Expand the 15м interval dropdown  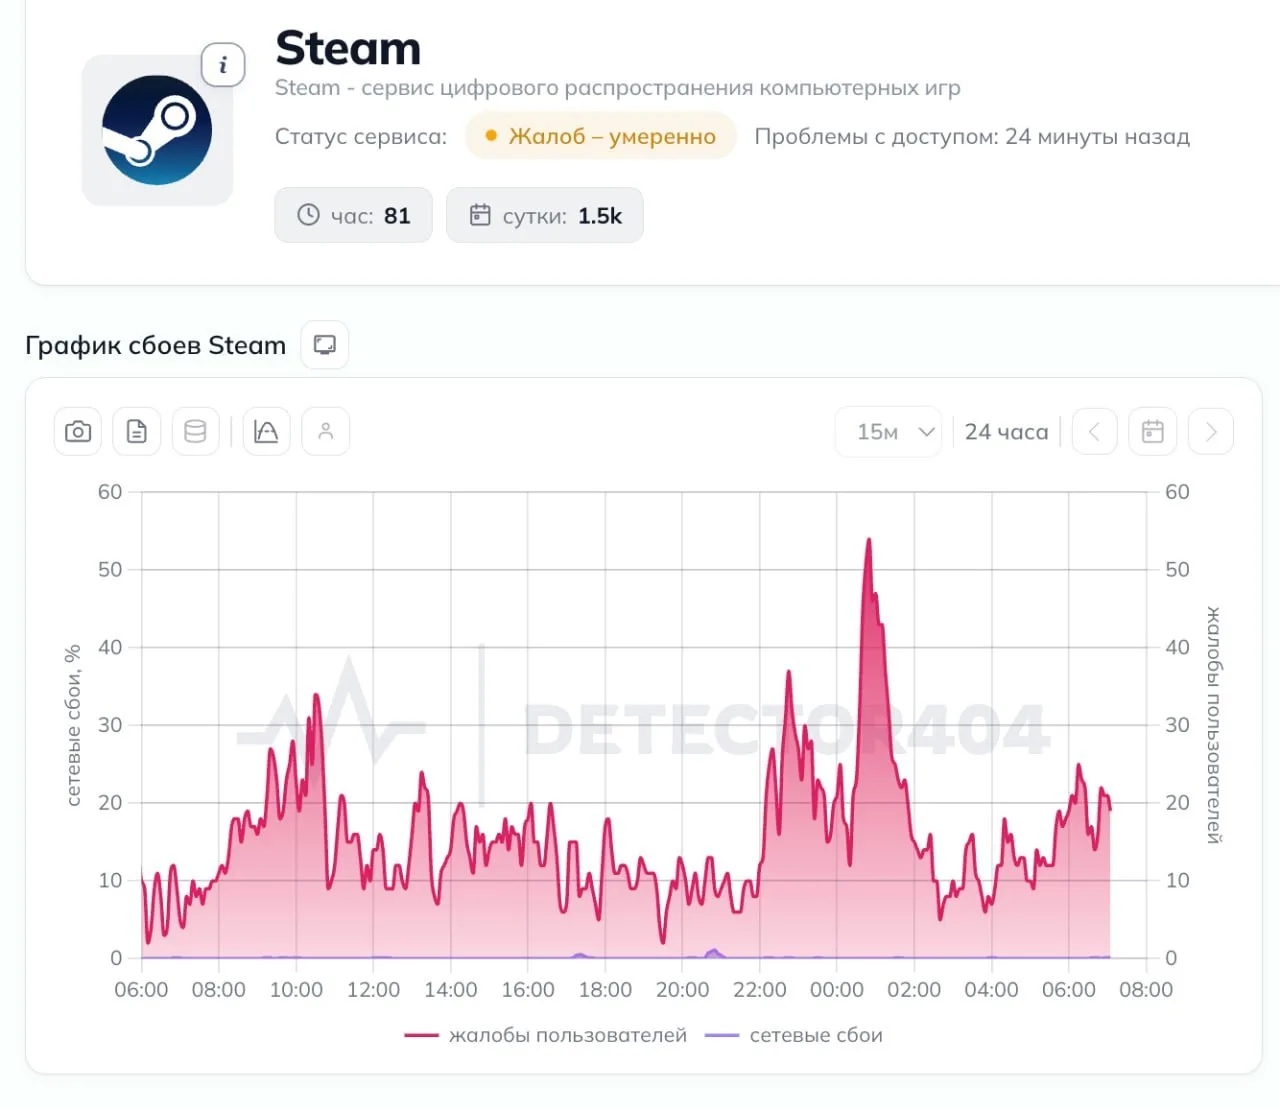[888, 432]
